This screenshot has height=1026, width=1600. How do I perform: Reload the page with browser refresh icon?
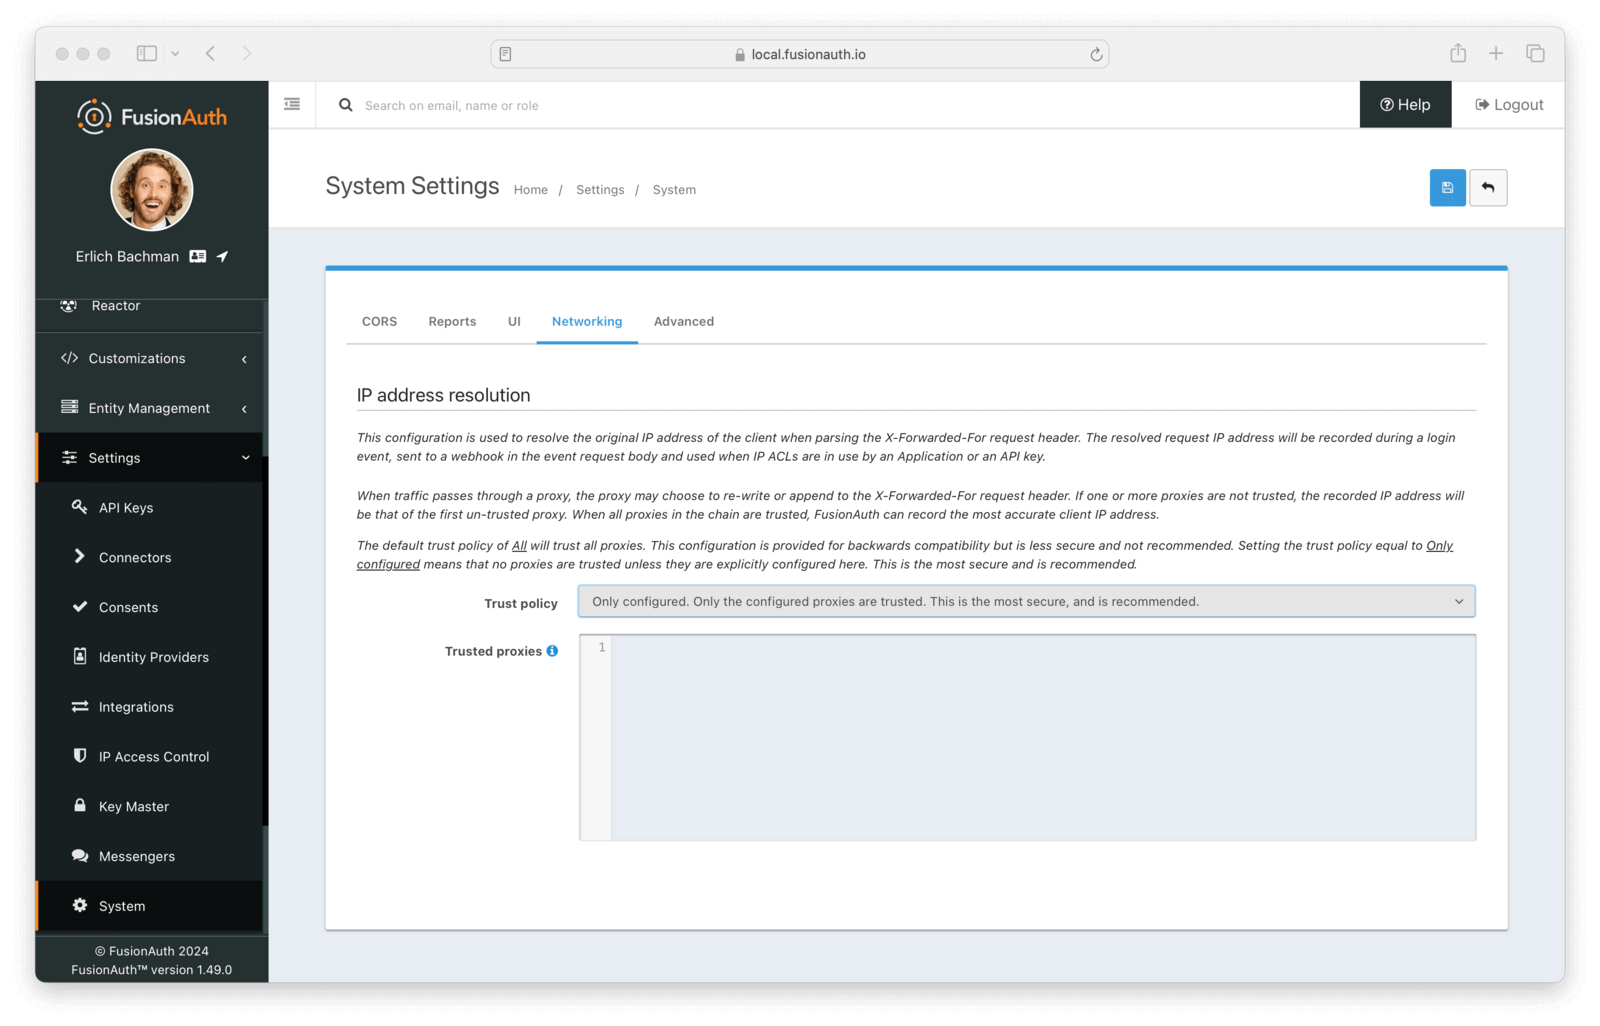pyautogui.click(x=1096, y=54)
